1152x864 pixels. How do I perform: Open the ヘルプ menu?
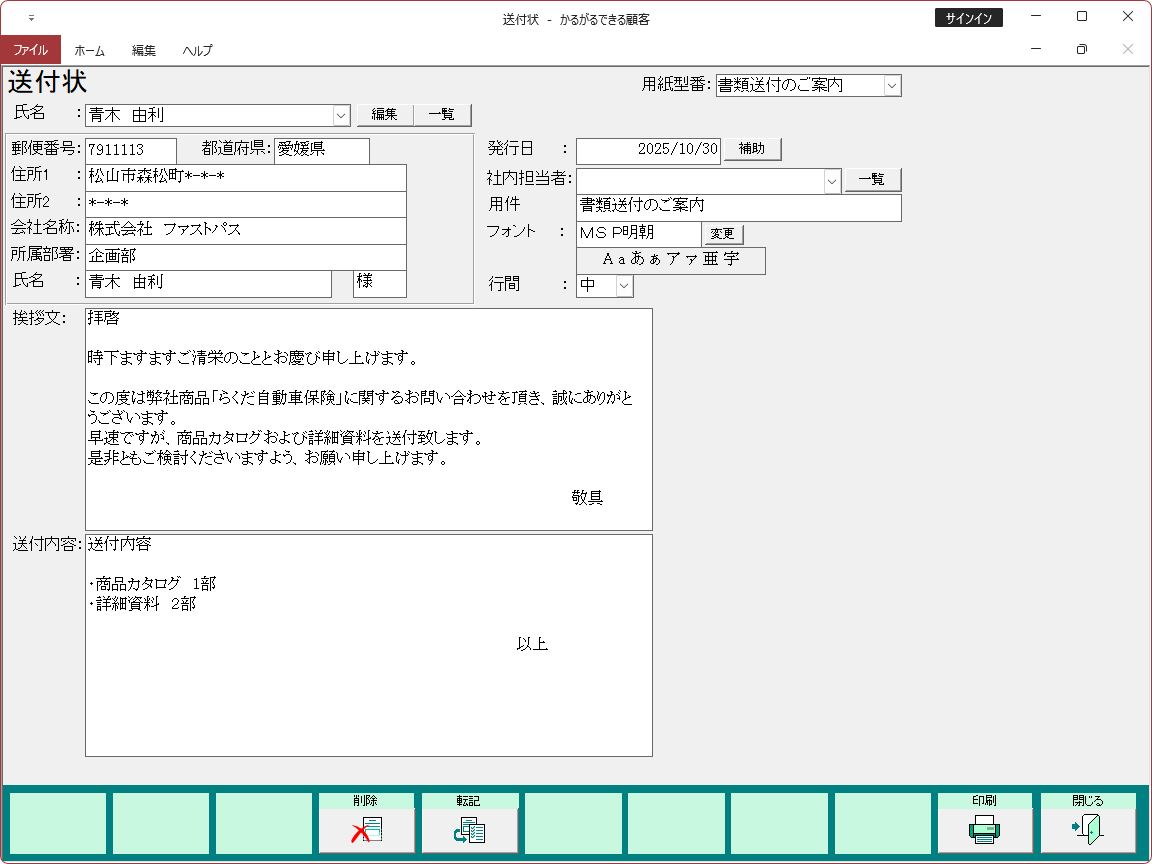pyautogui.click(x=197, y=50)
